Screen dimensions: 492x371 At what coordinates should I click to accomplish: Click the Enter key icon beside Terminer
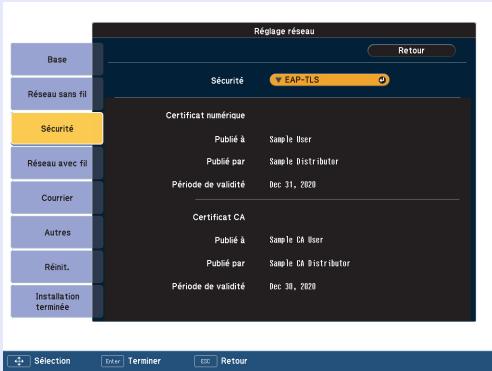point(113,361)
